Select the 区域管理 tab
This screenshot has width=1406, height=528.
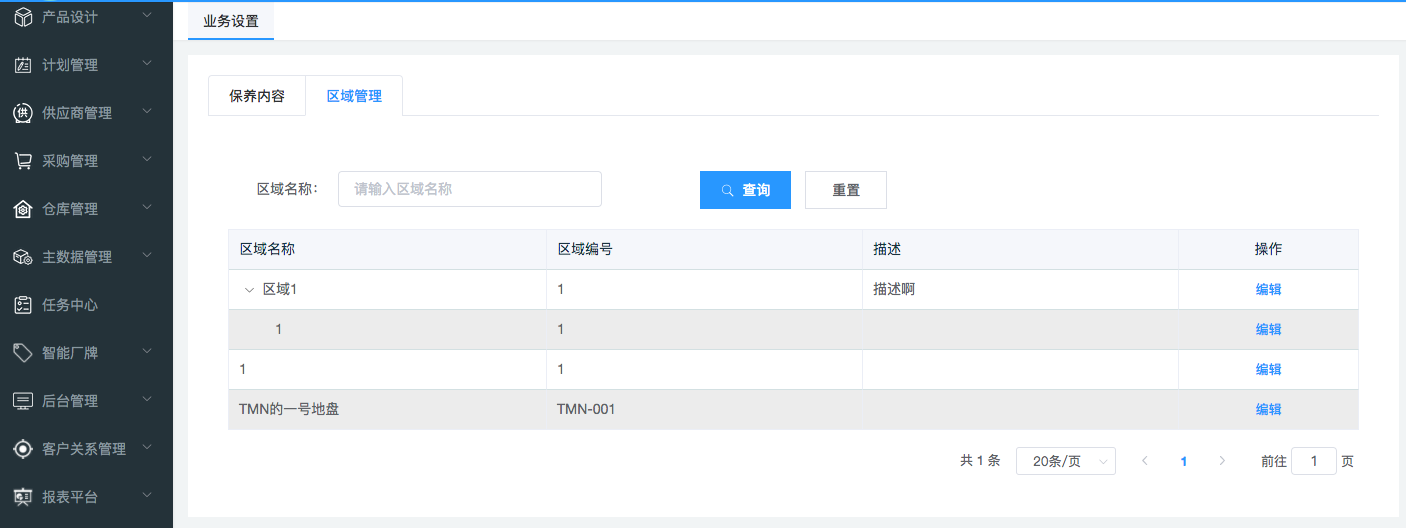[x=354, y=96]
